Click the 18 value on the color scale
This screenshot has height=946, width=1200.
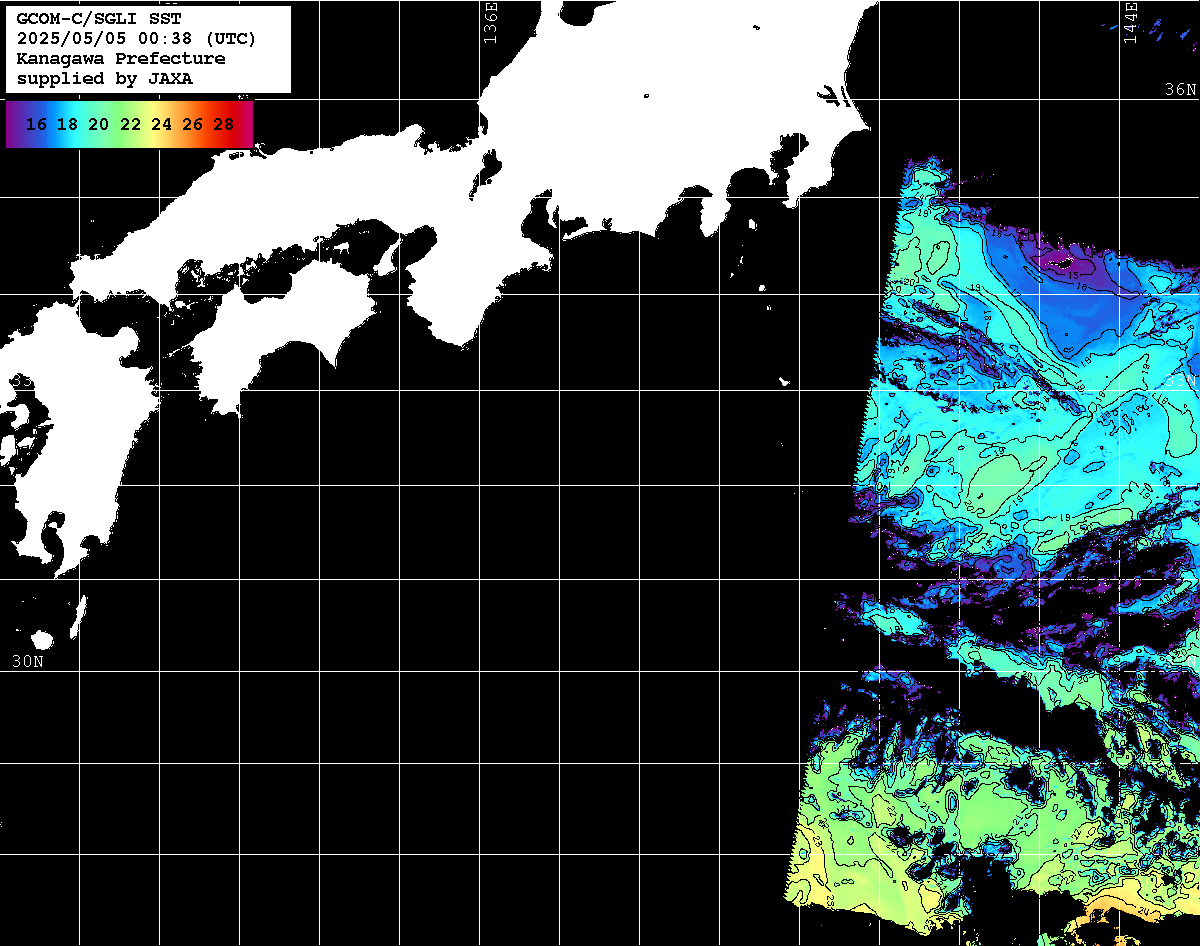[x=67, y=125]
